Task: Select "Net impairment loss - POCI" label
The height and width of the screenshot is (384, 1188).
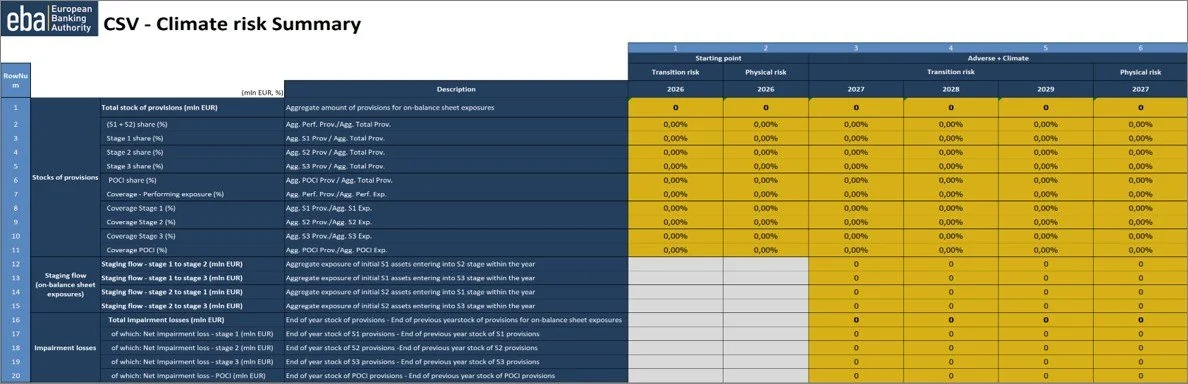Action: click(x=188, y=376)
